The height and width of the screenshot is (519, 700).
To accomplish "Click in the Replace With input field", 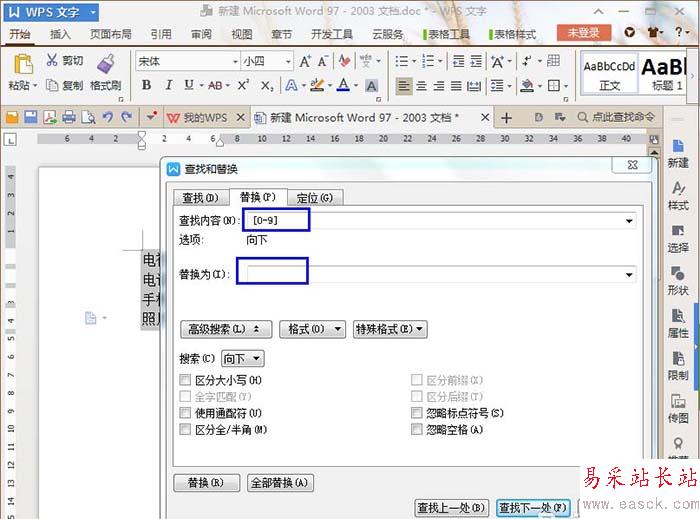I will (x=440, y=274).
